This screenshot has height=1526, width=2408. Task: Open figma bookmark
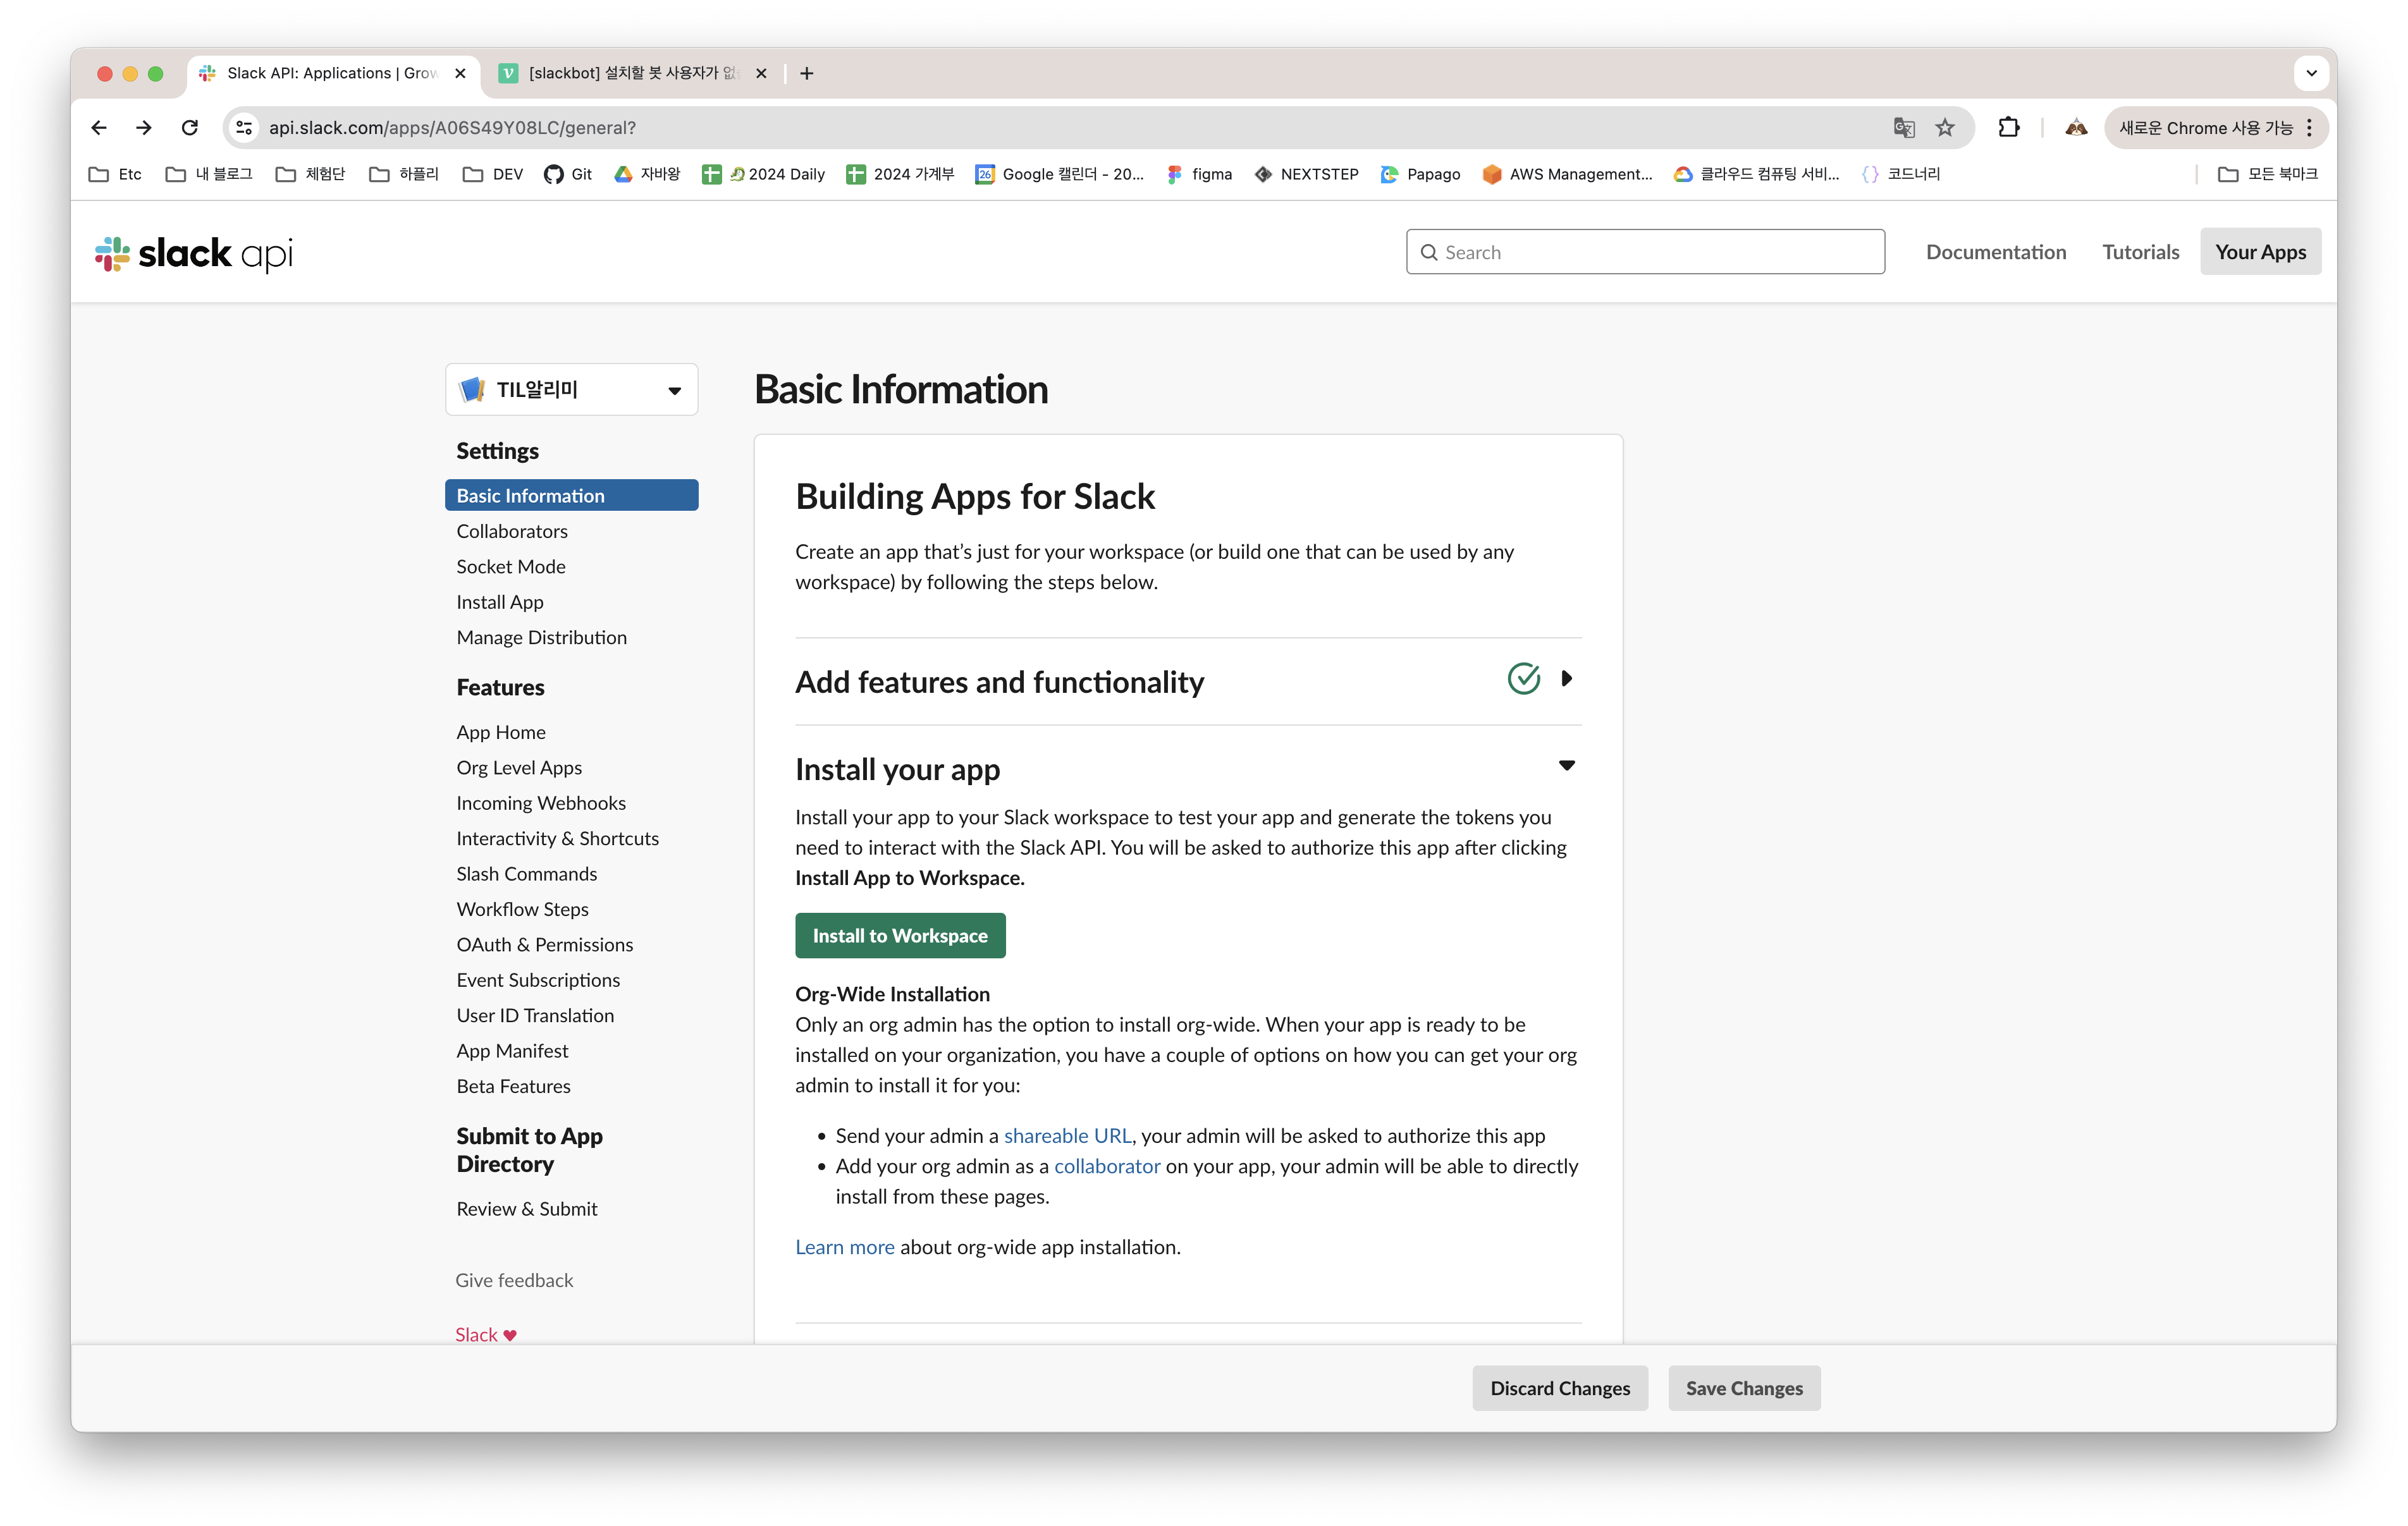point(1199,174)
